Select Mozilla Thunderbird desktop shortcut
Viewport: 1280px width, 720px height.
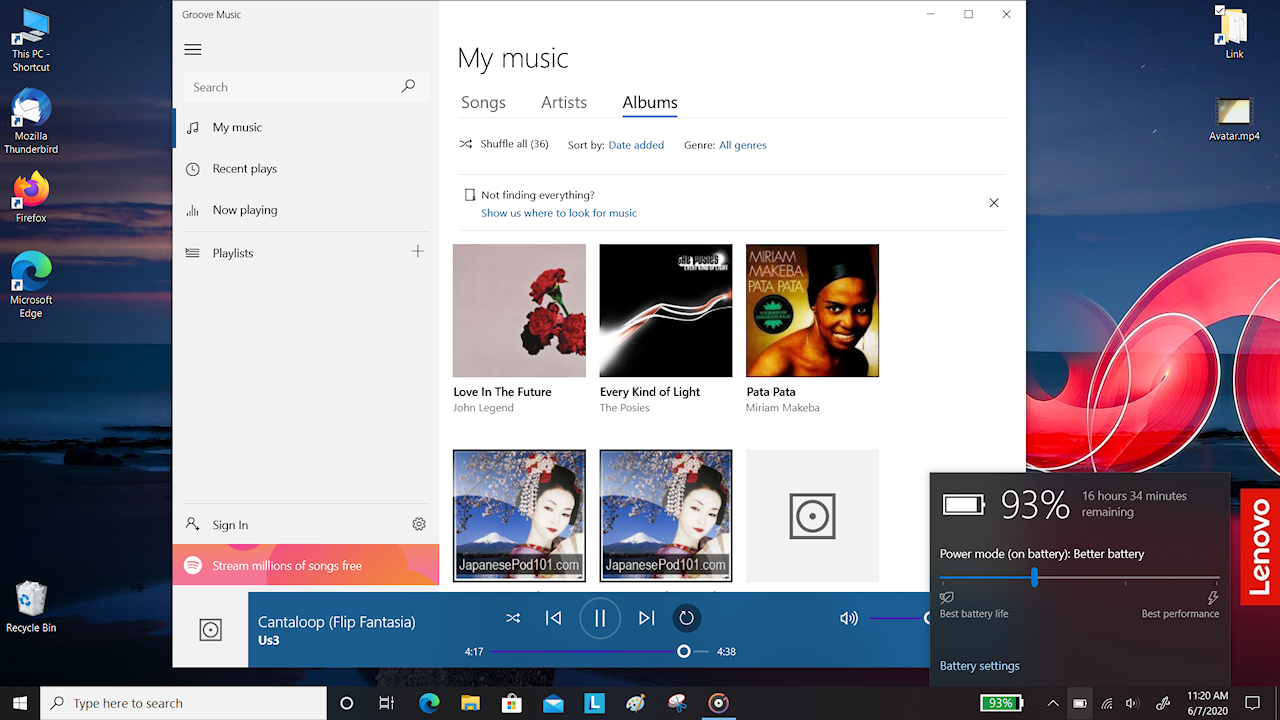point(31,122)
